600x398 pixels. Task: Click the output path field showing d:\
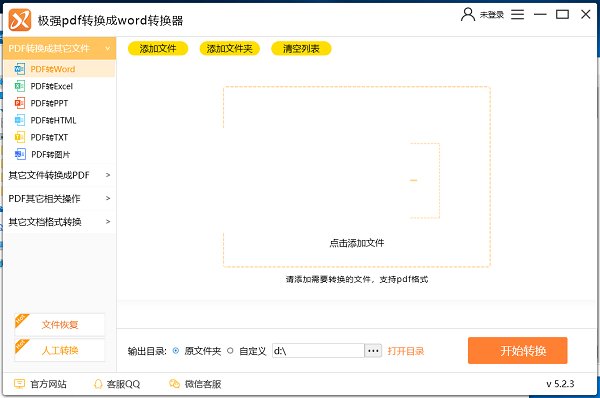point(318,351)
